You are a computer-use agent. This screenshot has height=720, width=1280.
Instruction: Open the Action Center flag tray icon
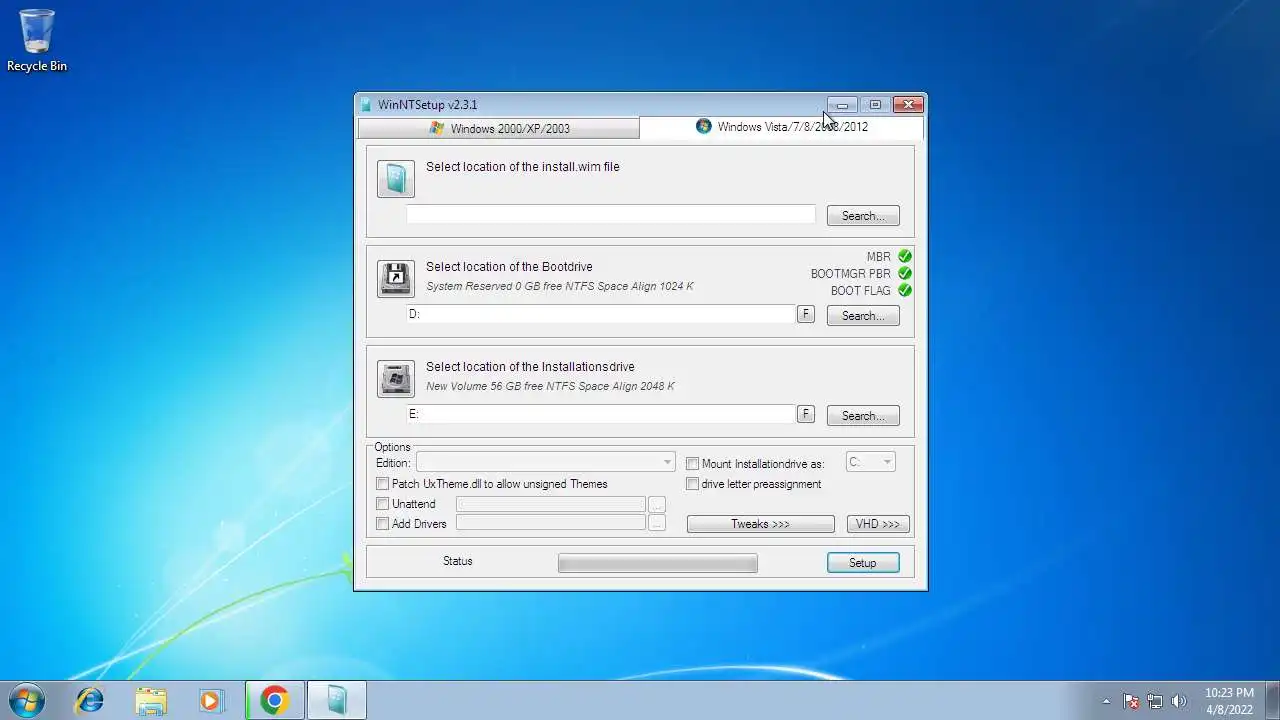click(1131, 701)
